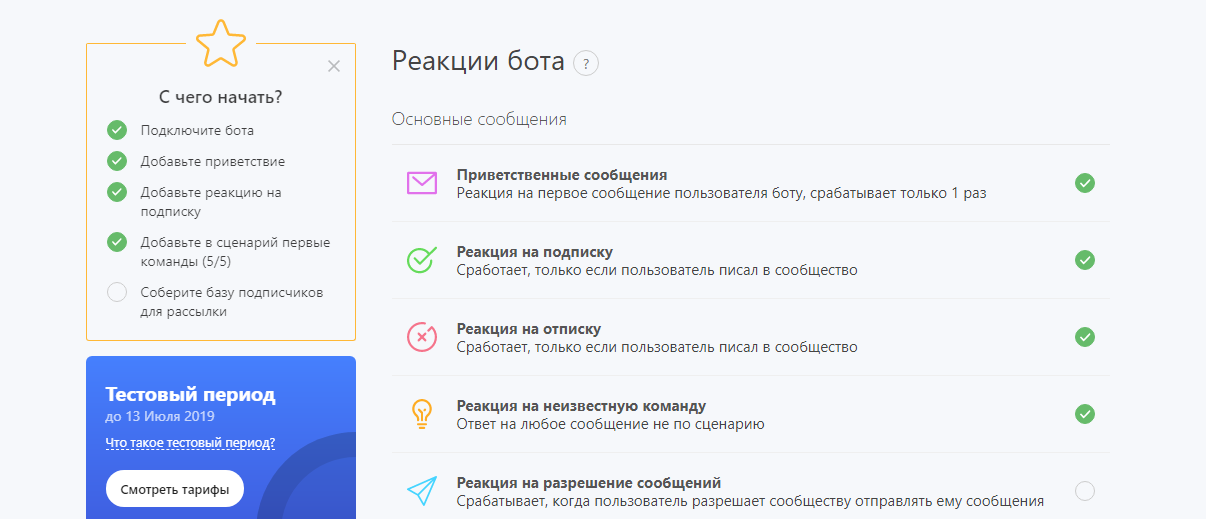Click the orange lightbulb unknown command icon

[x=421, y=414]
